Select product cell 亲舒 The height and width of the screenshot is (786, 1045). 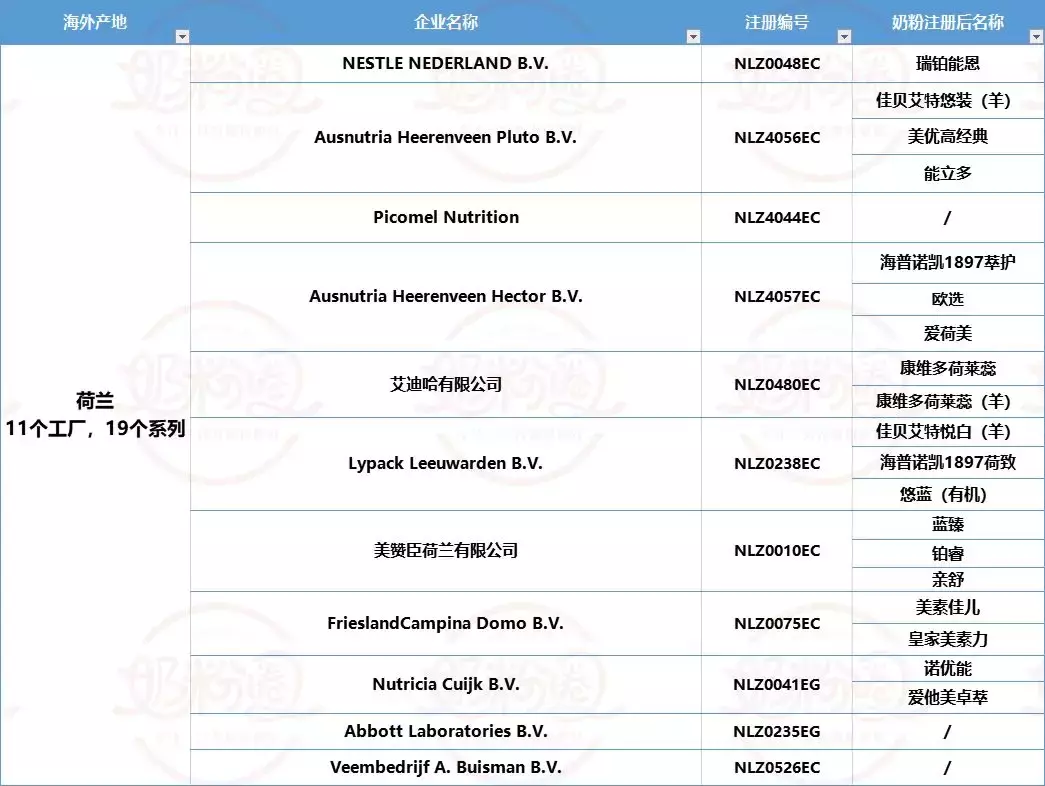click(948, 579)
